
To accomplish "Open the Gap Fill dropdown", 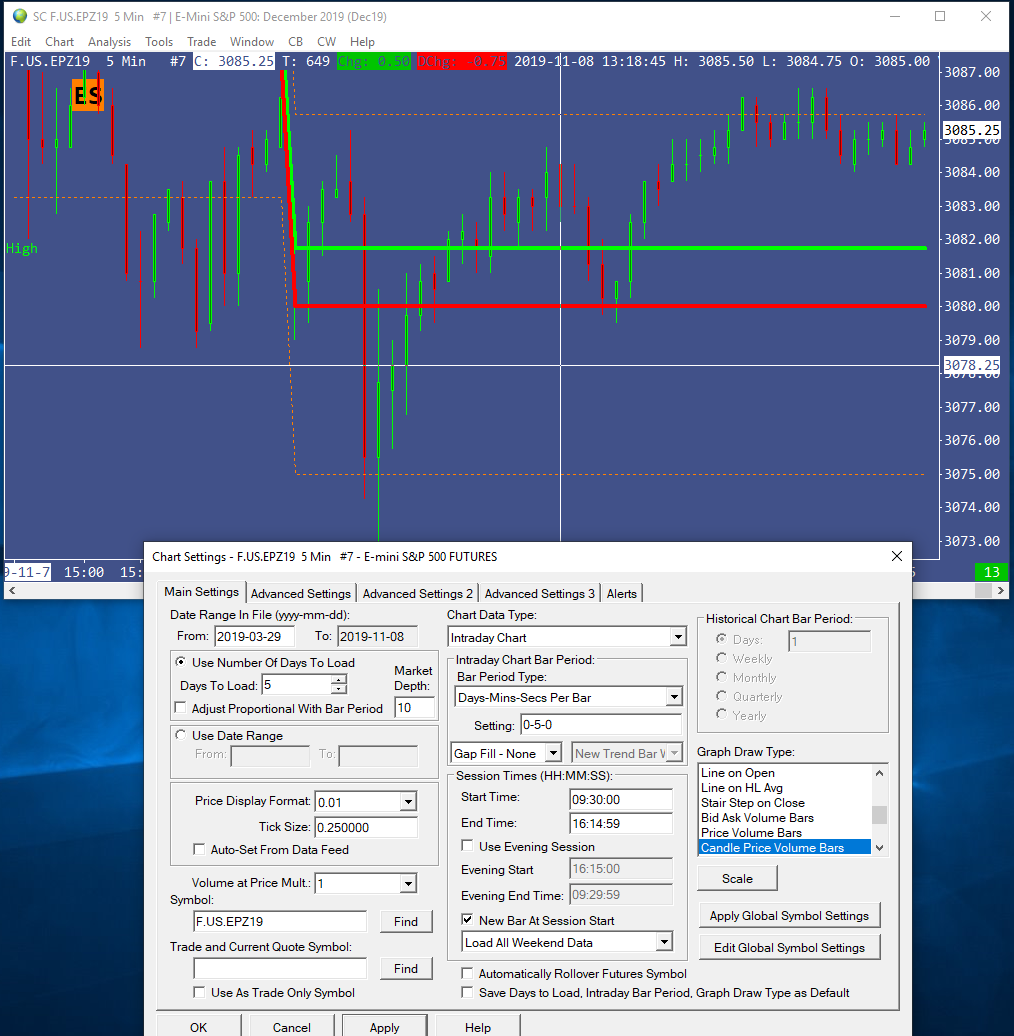I will tap(553, 753).
